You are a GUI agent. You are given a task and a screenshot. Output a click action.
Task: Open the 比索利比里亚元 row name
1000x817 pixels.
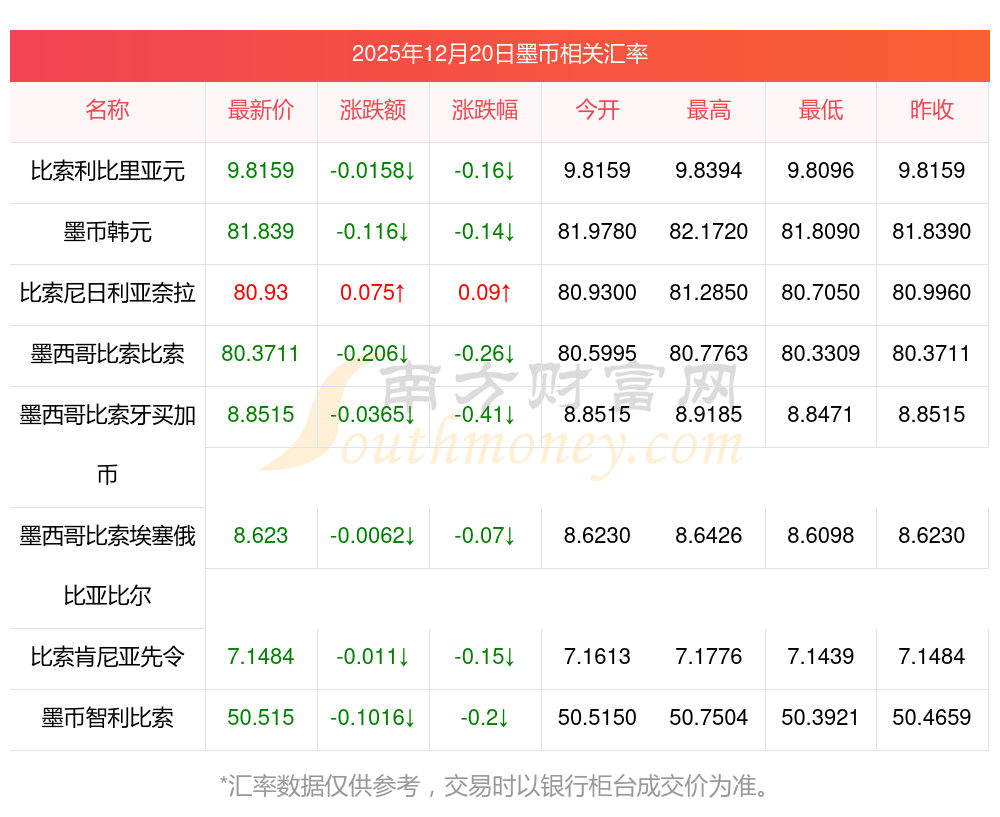point(107,171)
